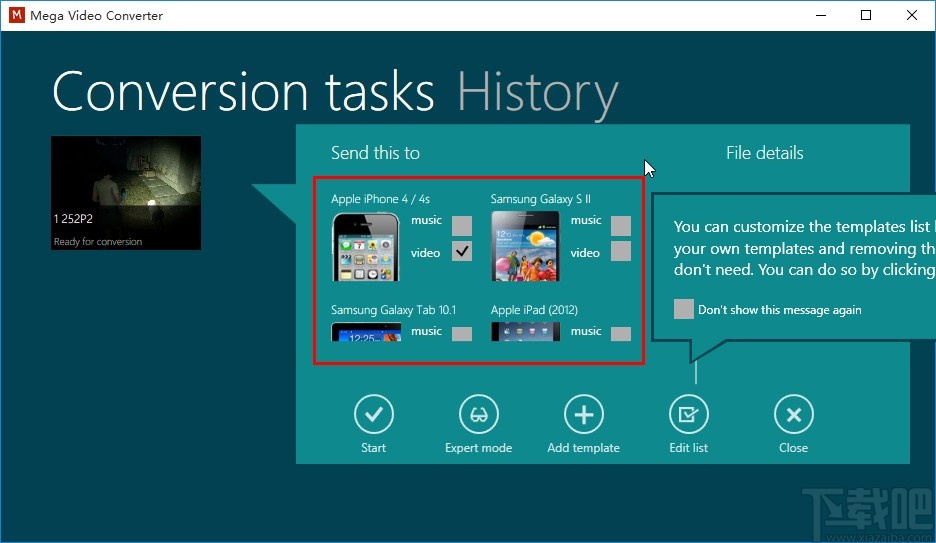Select the Apple iPad (2012) device image
The height and width of the screenshot is (543, 936).
pyautogui.click(x=525, y=332)
